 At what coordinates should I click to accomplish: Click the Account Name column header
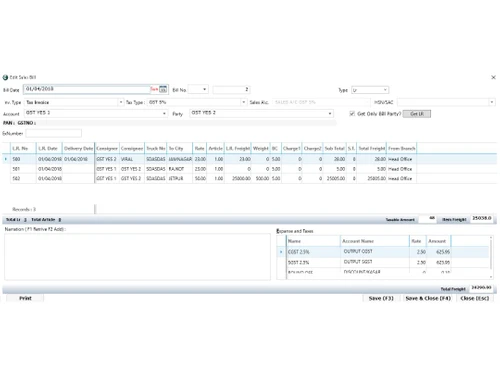coord(374,241)
